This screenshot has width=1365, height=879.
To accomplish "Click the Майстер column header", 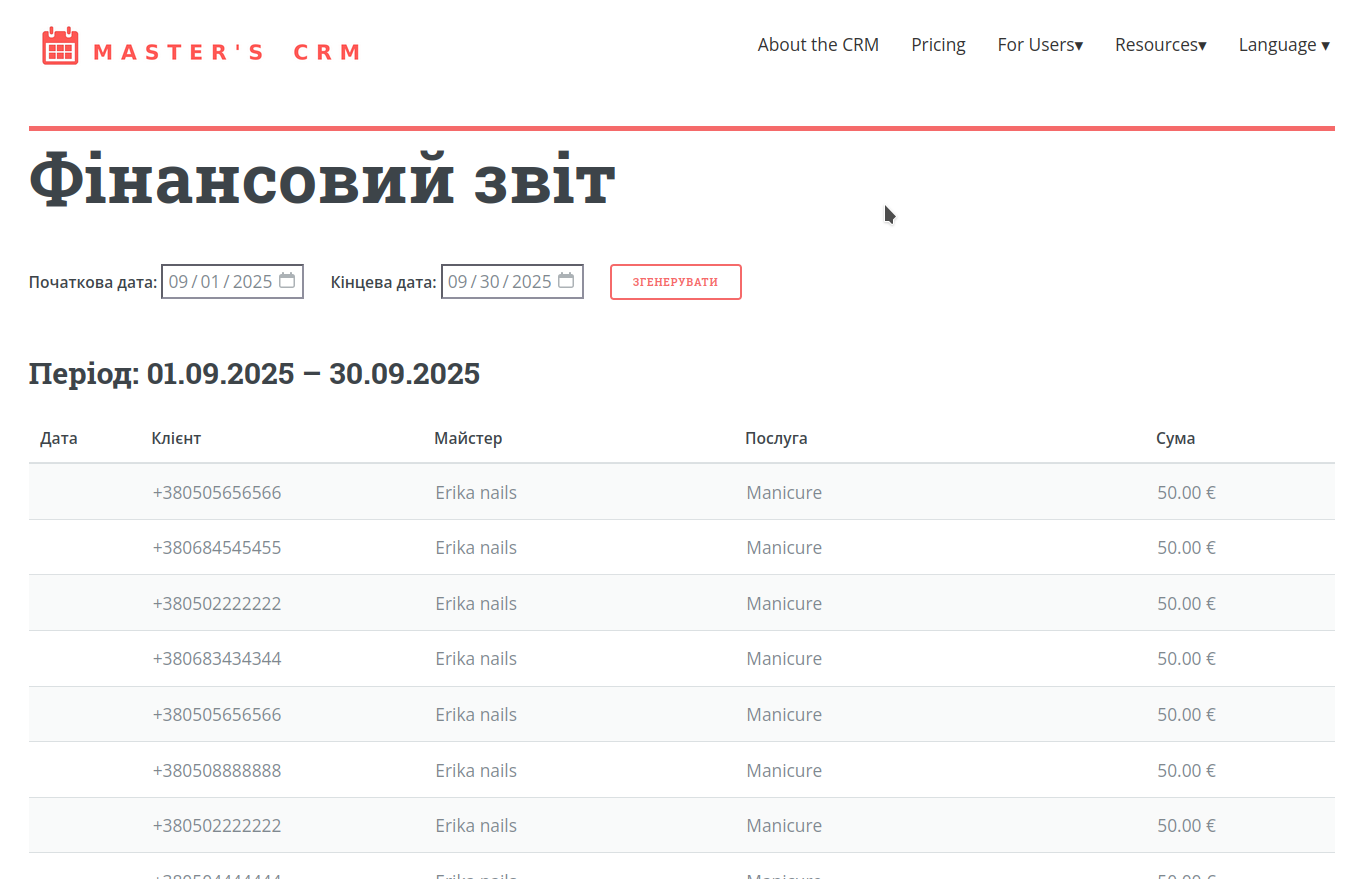I will coord(468,438).
